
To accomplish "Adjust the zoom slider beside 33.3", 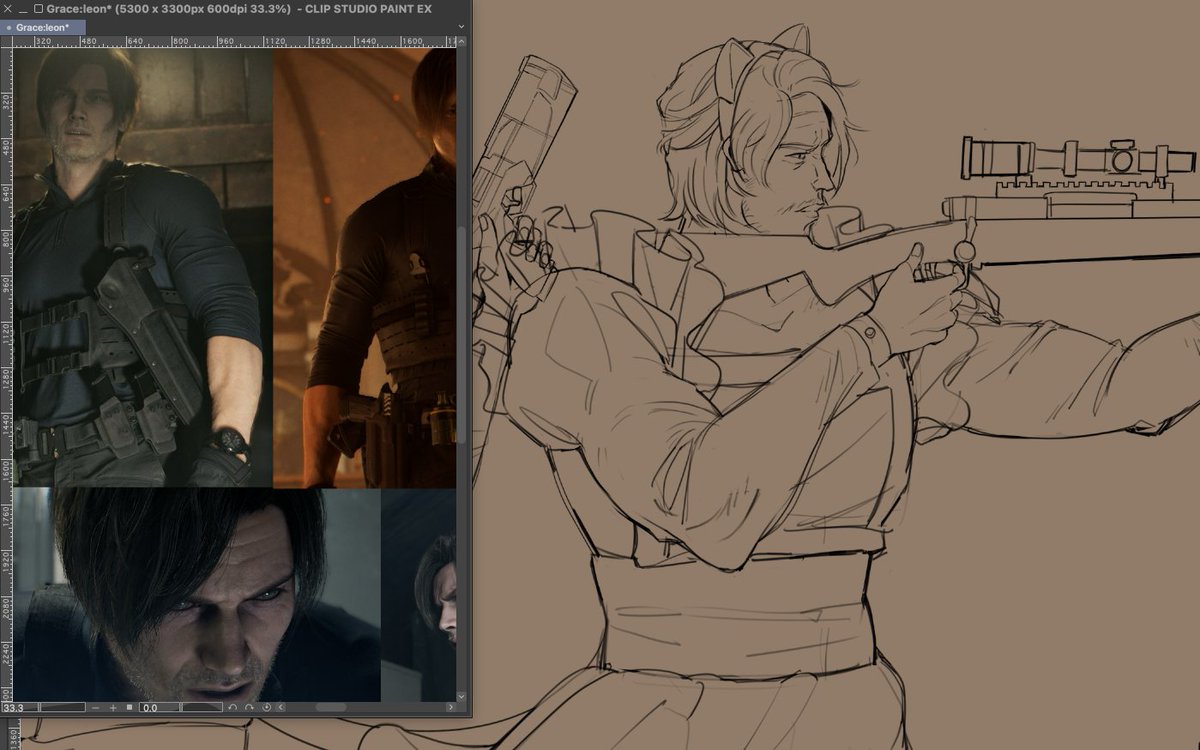I will [x=62, y=708].
